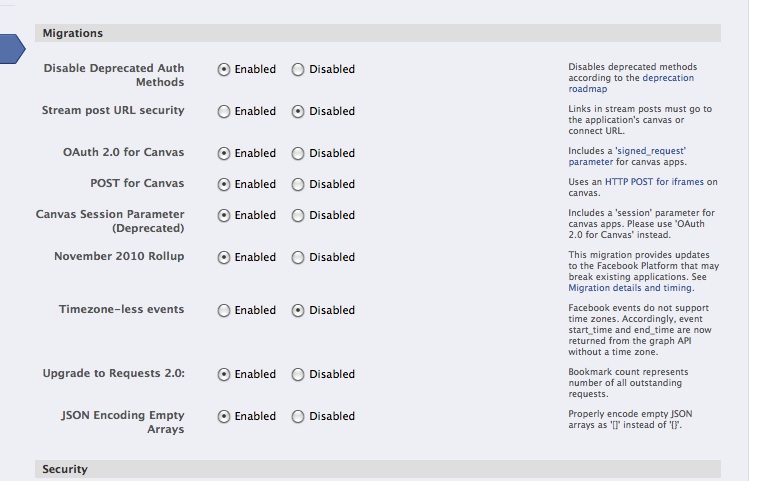Open the deprecation roadmap link
The width and height of the screenshot is (759, 481).
click(x=631, y=83)
